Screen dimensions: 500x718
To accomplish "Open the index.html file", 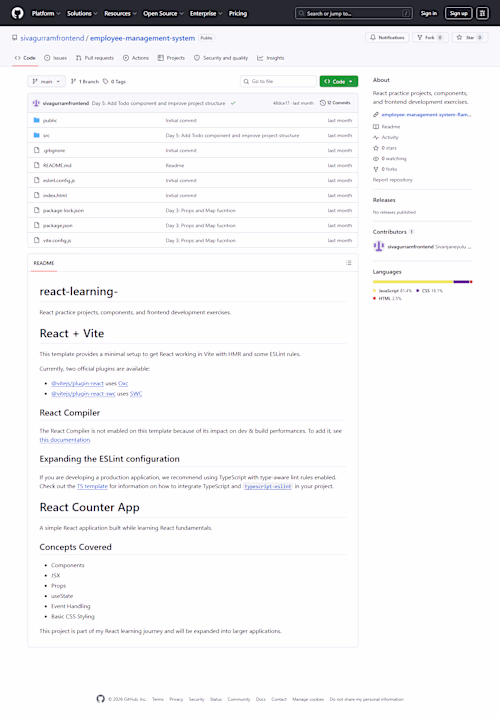I will coord(55,196).
